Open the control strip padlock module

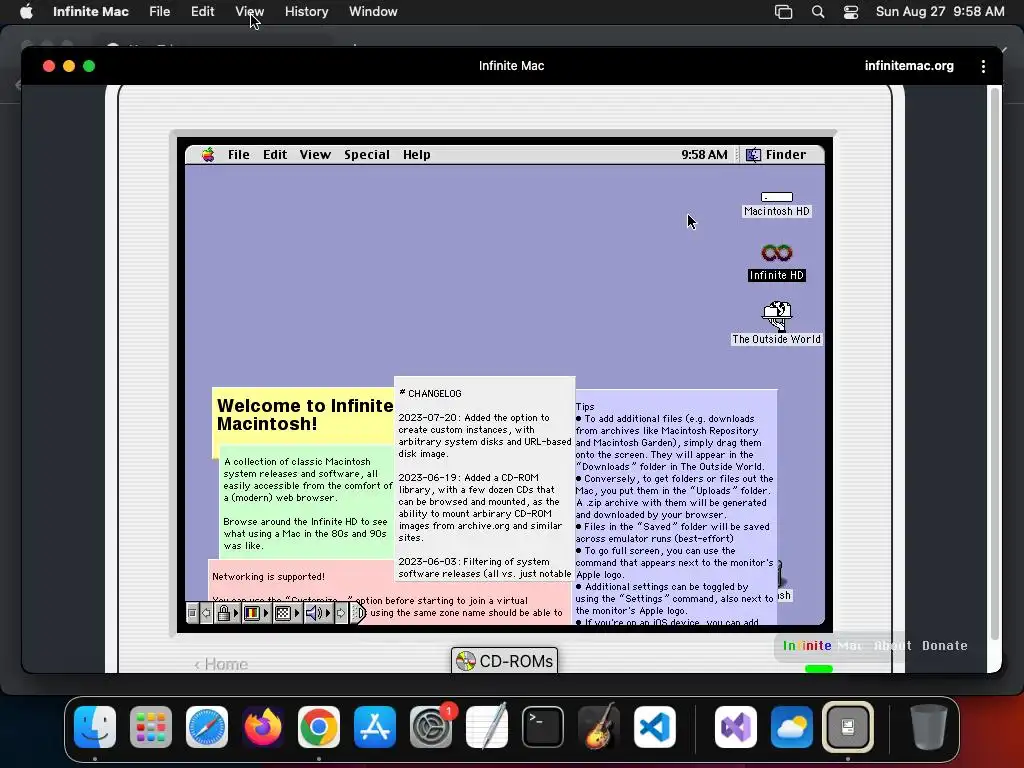pyautogui.click(x=227, y=613)
